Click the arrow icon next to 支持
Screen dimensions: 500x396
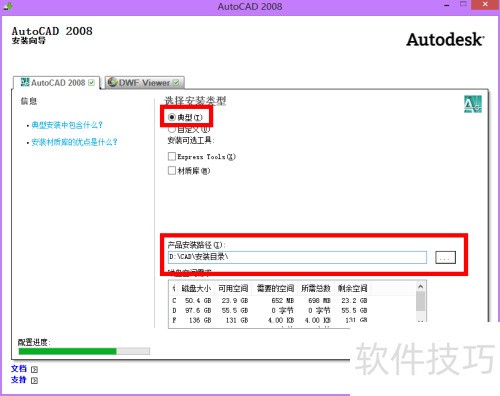click(34, 380)
